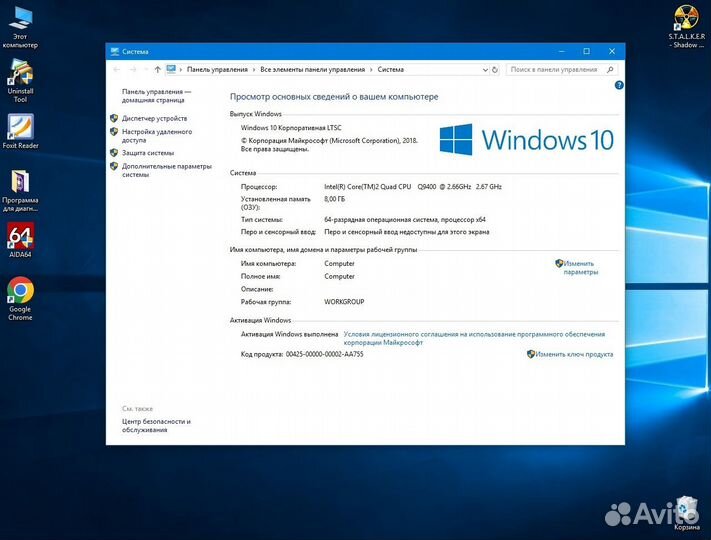711x540 pixels.
Task: Select the Корзина recycle bin icon
Action: coord(687,513)
